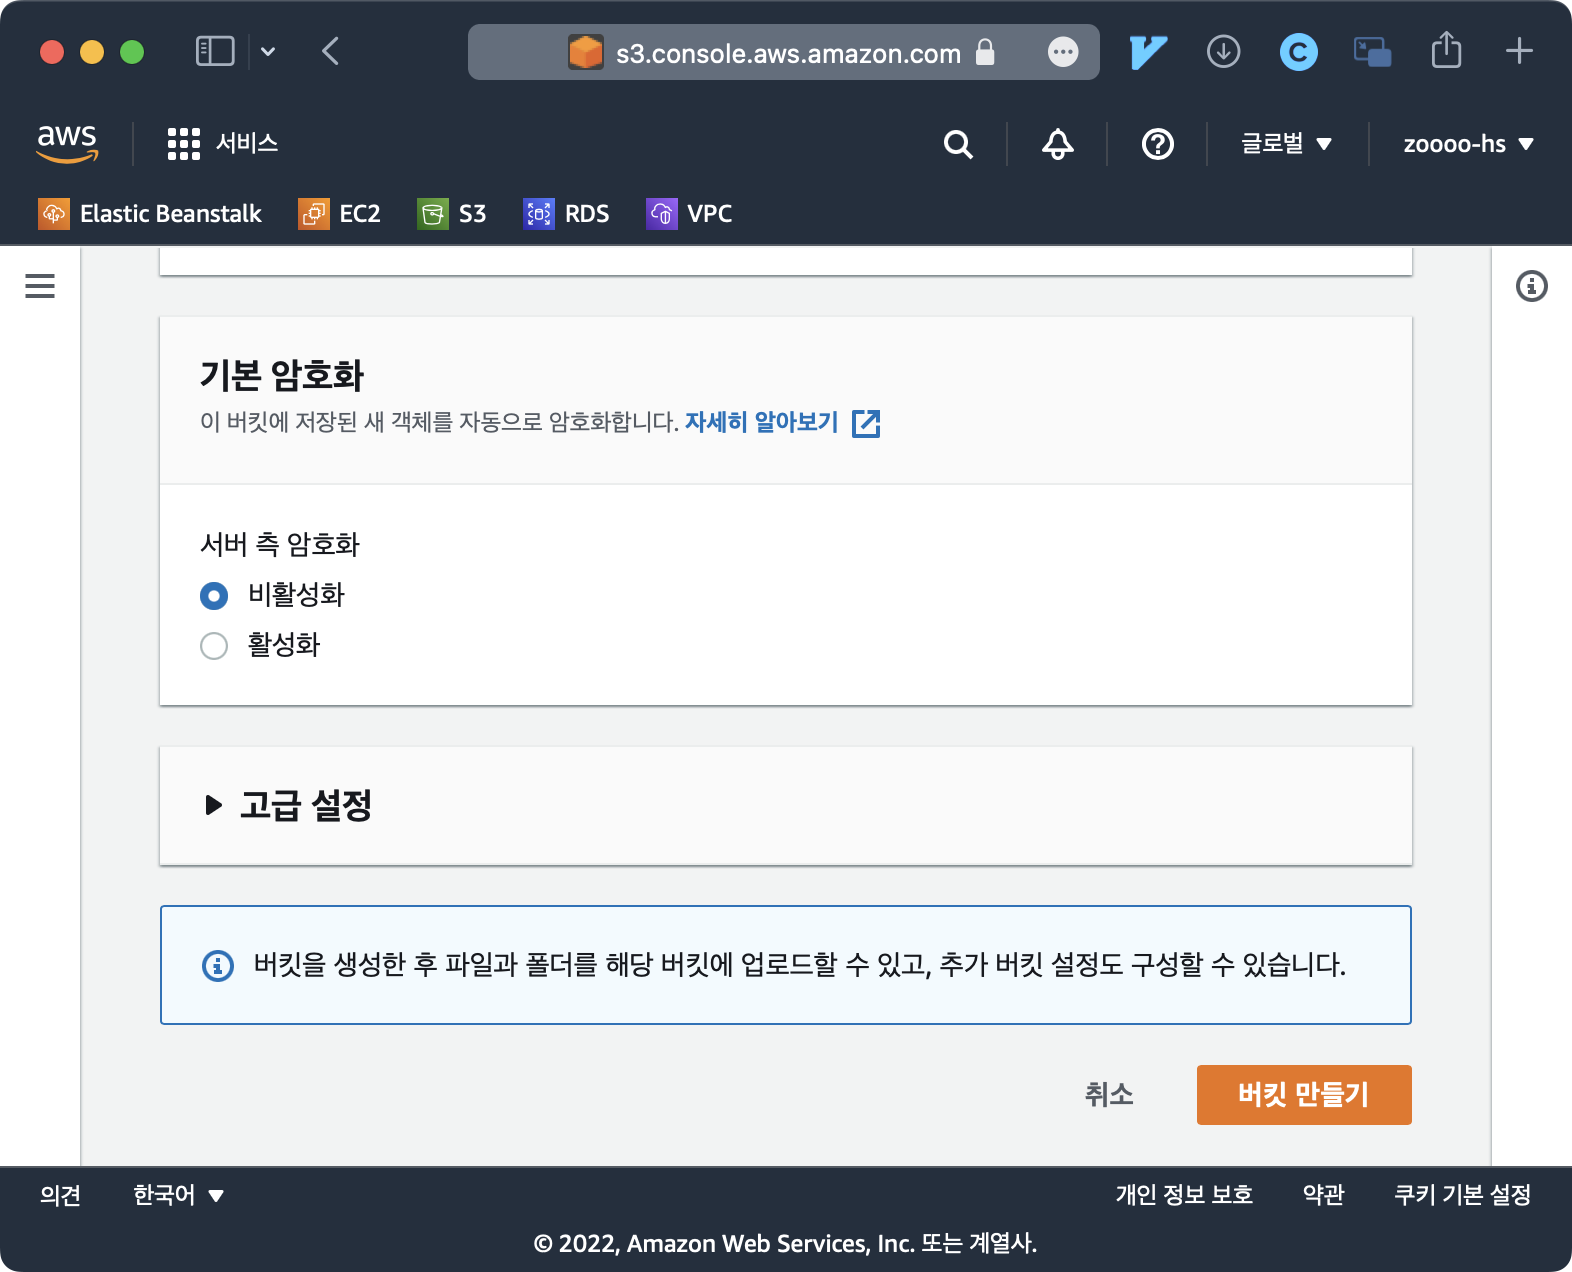The width and height of the screenshot is (1572, 1272).
Task: Click the AWS logo home icon
Action: coord(67,143)
